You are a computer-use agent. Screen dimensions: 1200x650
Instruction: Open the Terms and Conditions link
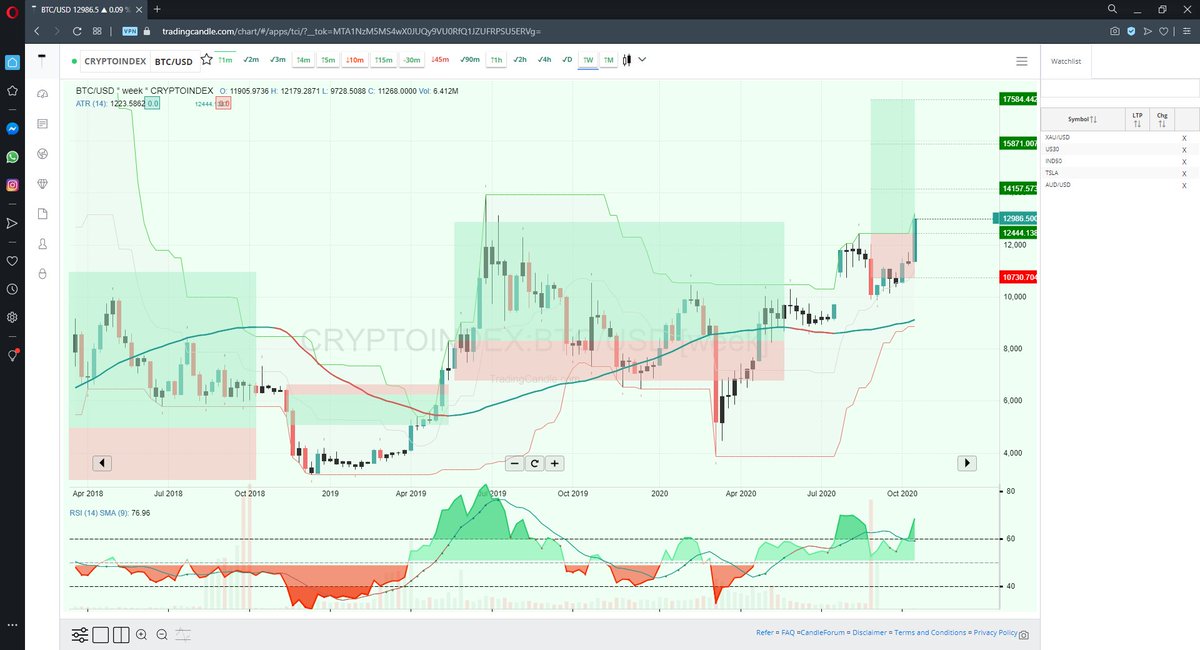tap(930, 633)
